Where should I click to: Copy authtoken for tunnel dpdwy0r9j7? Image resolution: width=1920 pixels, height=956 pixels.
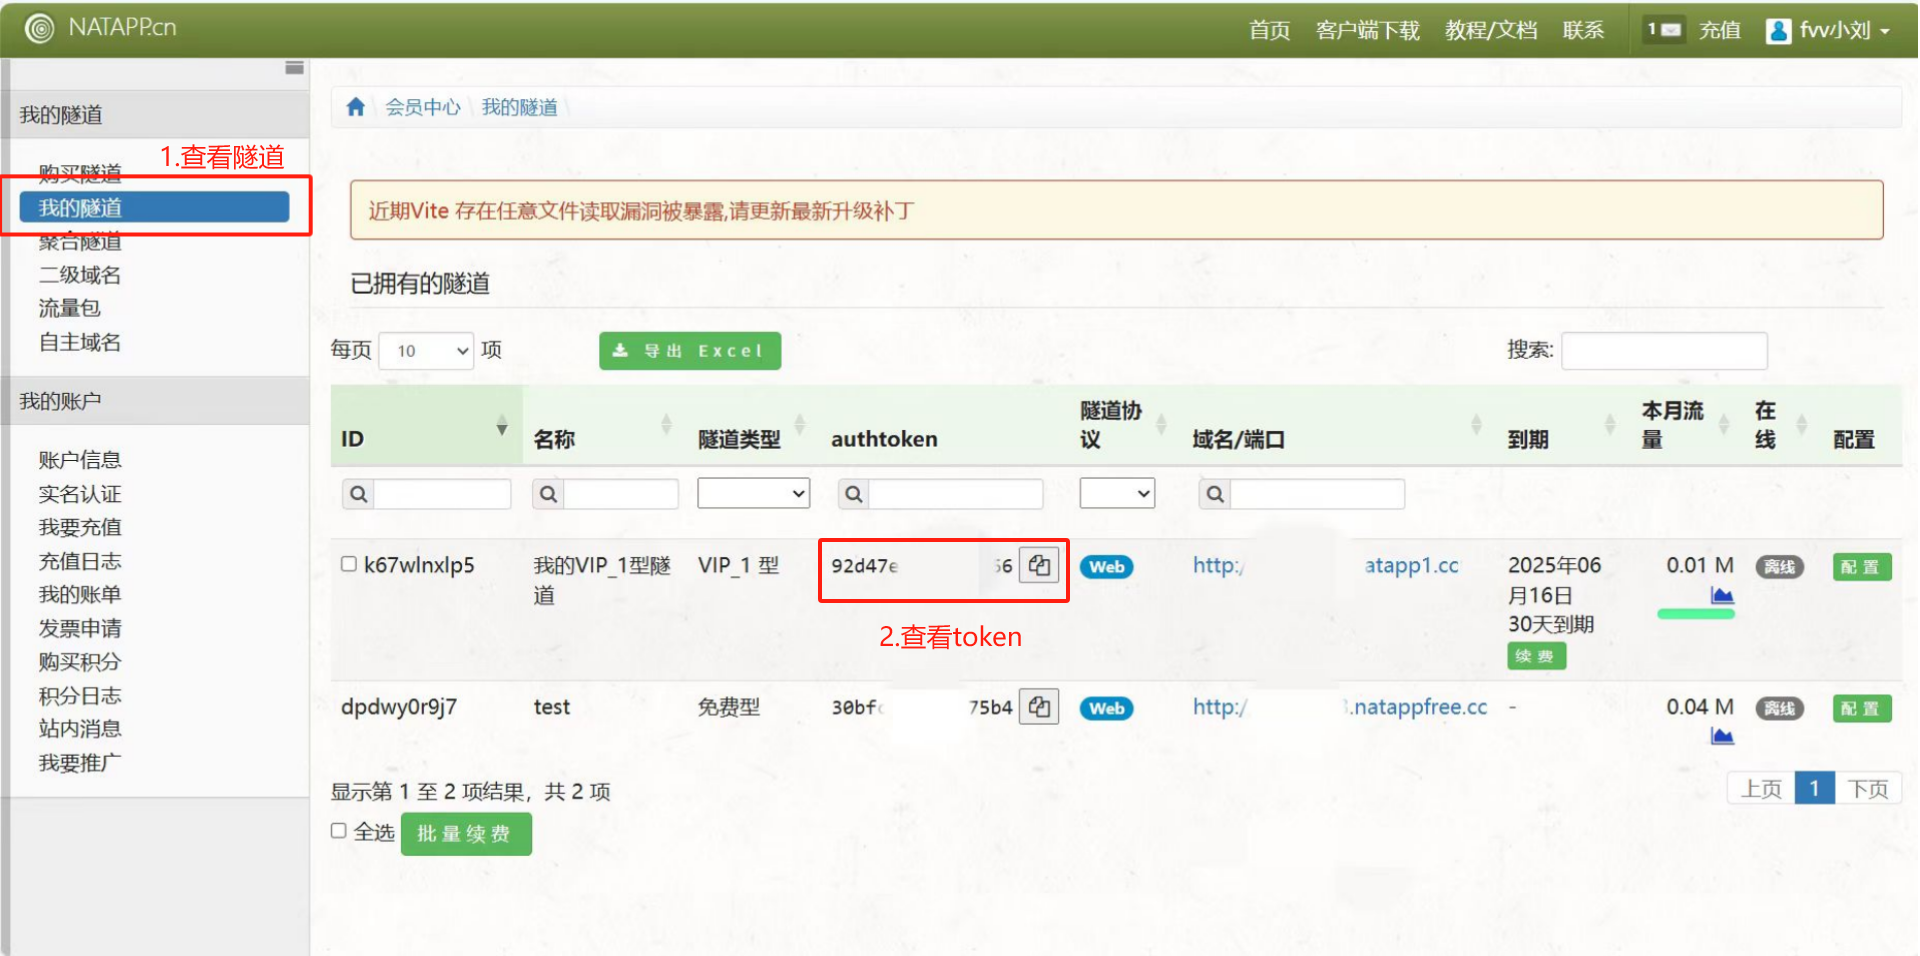[x=1039, y=708]
